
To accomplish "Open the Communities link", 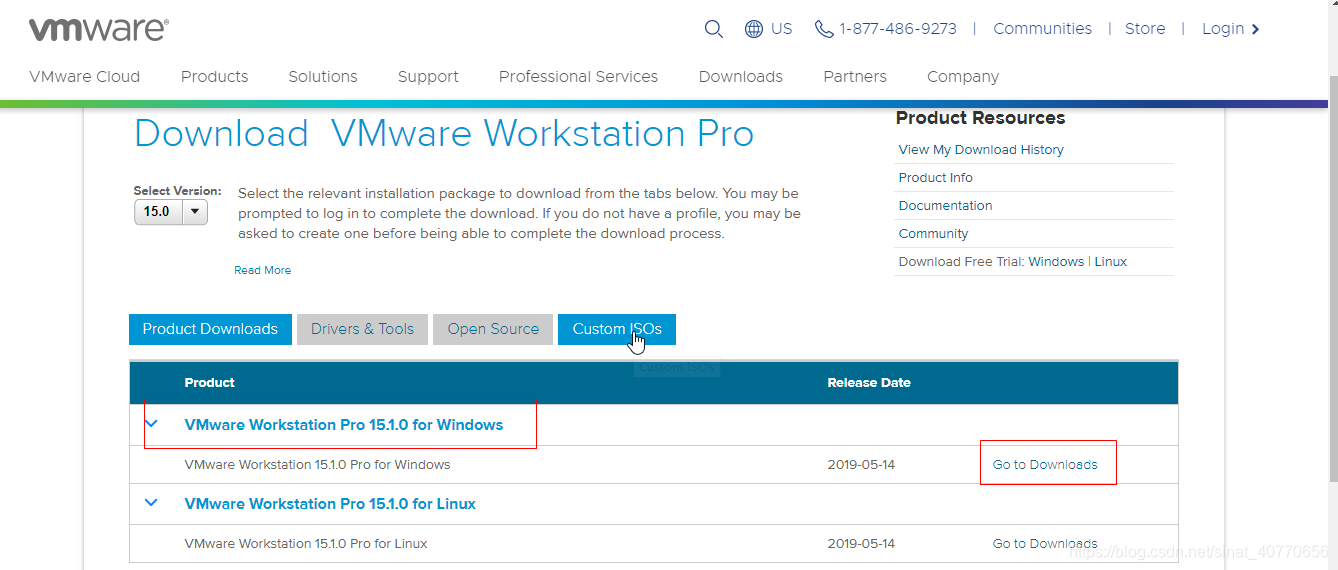I will (x=1042, y=29).
